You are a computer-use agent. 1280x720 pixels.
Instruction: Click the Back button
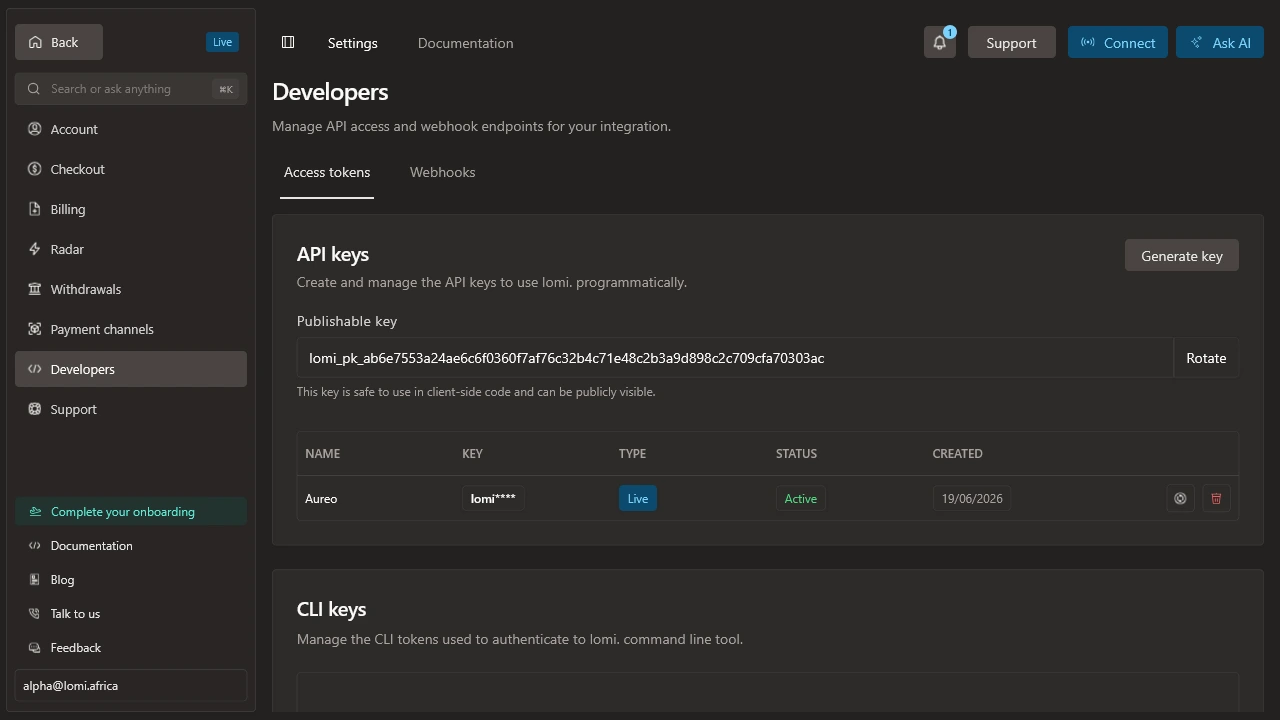(x=59, y=42)
